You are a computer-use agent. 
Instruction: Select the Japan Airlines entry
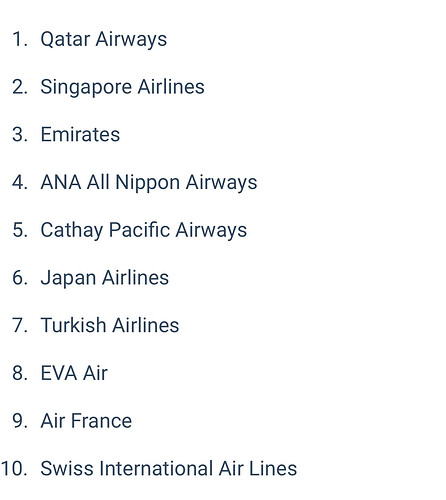[105, 278]
